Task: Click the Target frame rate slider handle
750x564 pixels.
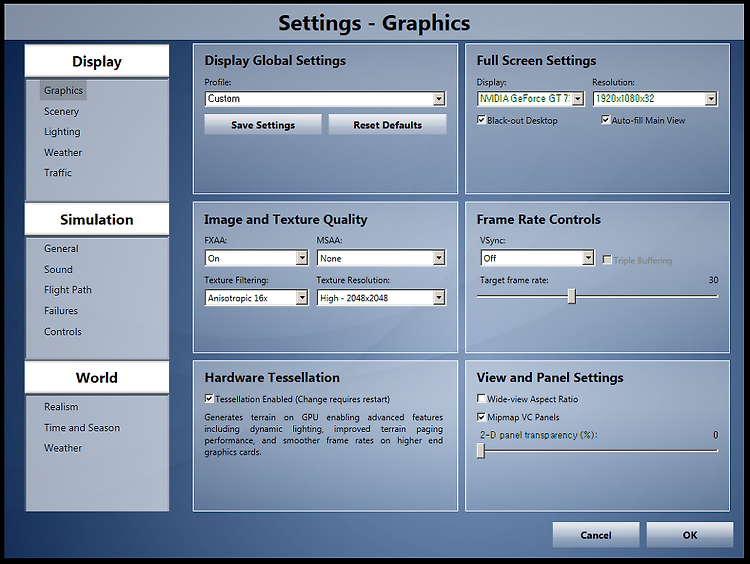Action: (x=572, y=296)
